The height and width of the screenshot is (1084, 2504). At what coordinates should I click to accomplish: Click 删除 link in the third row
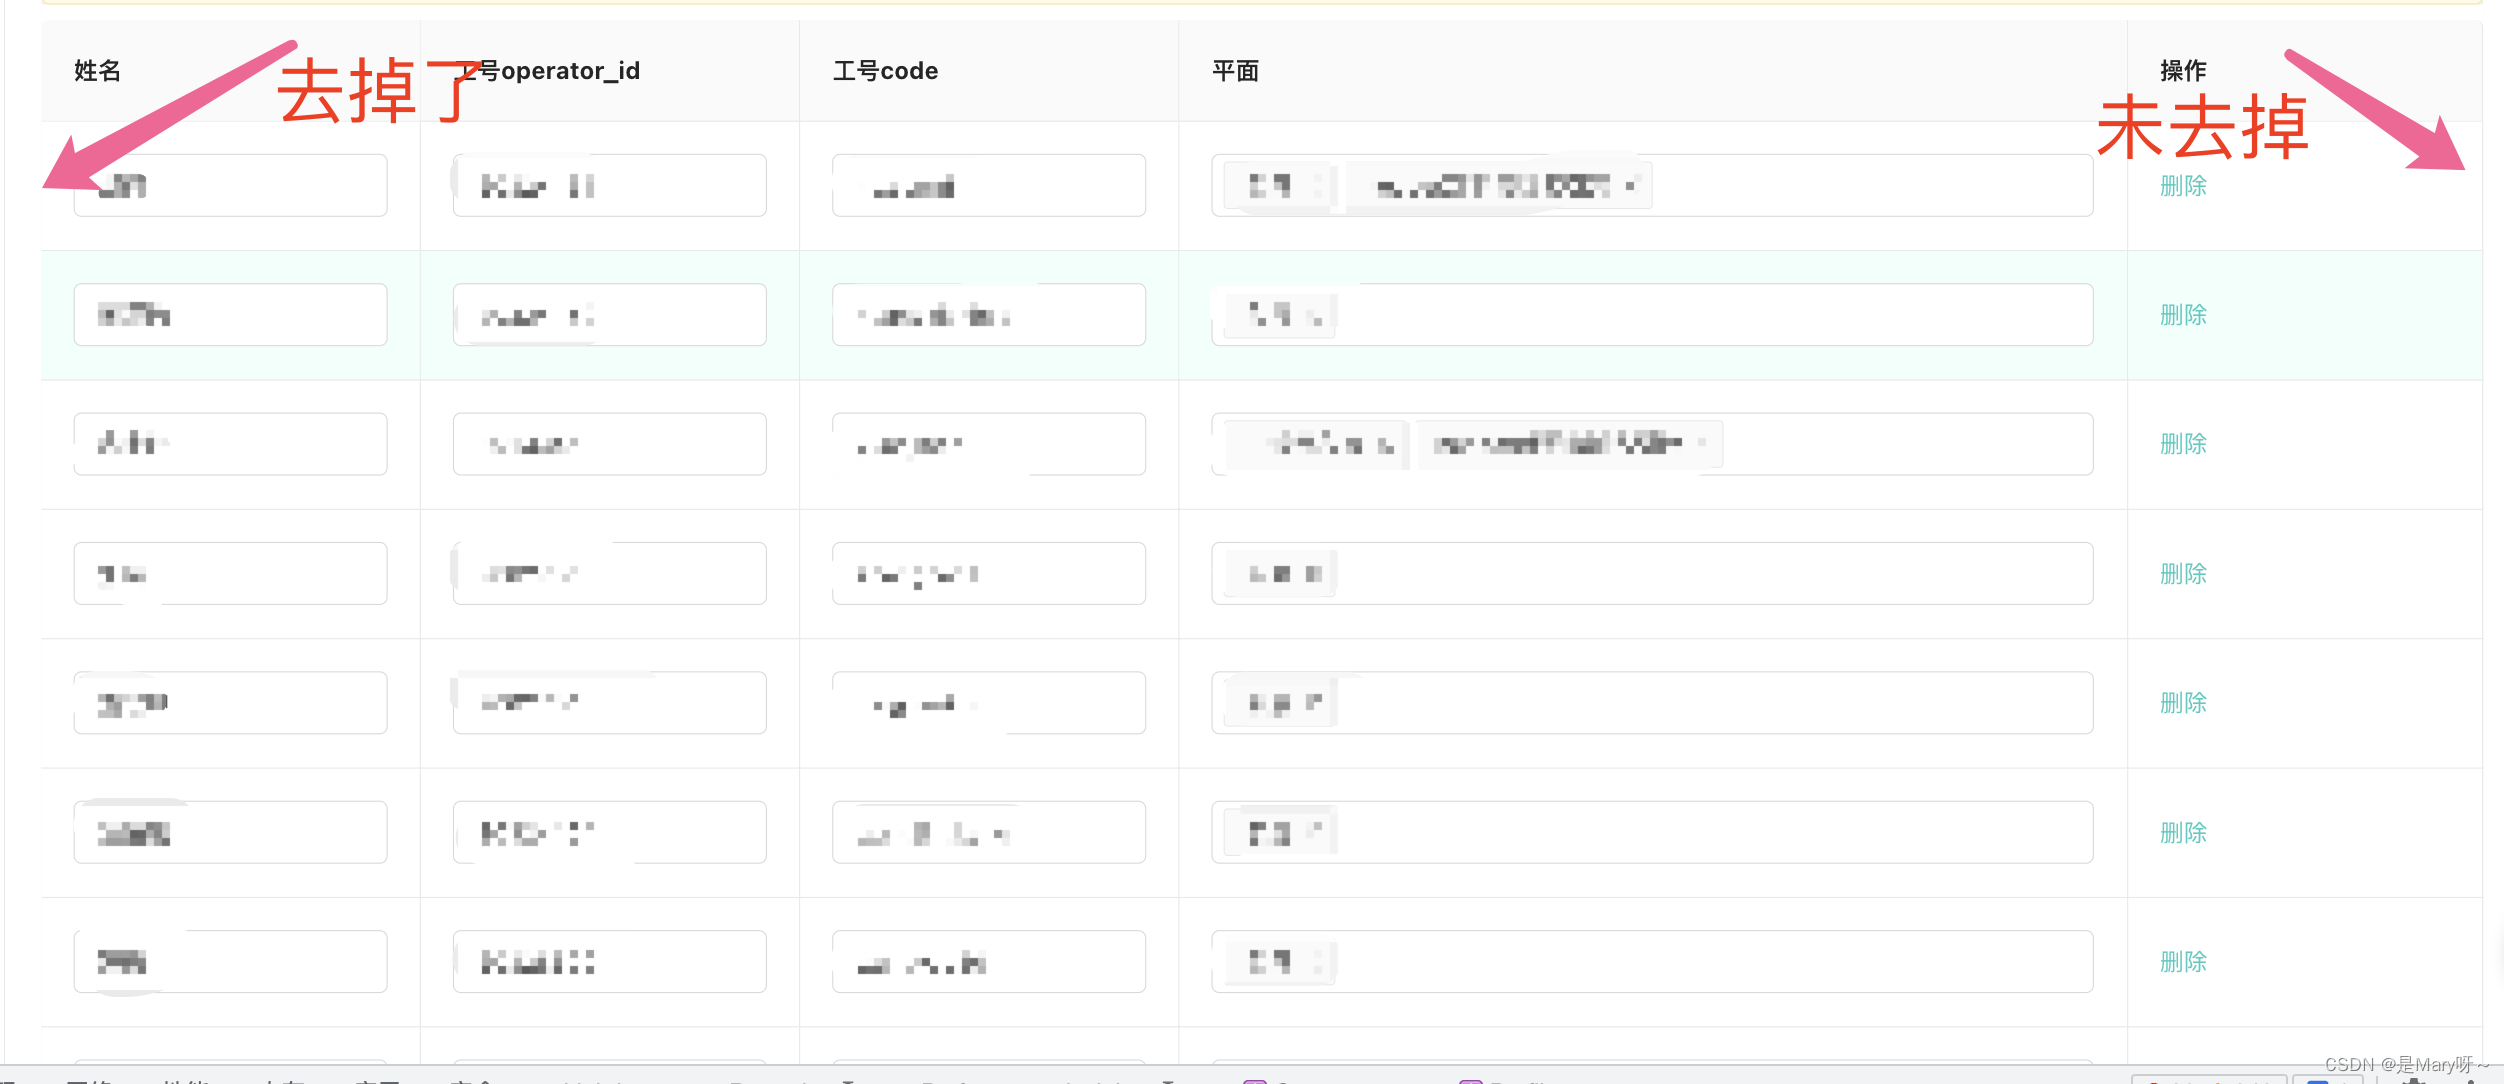[2183, 444]
